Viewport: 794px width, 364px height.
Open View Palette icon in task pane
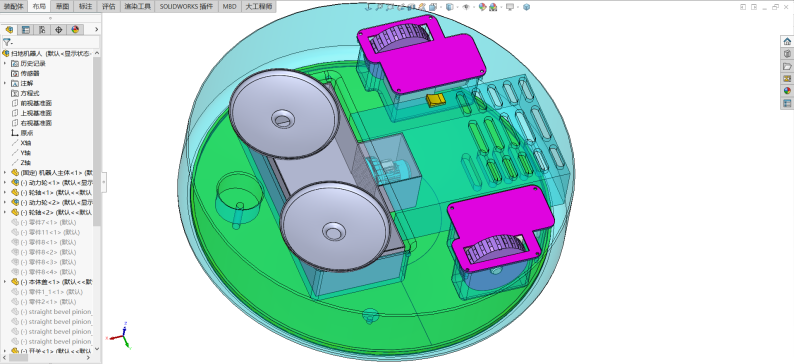(787, 78)
